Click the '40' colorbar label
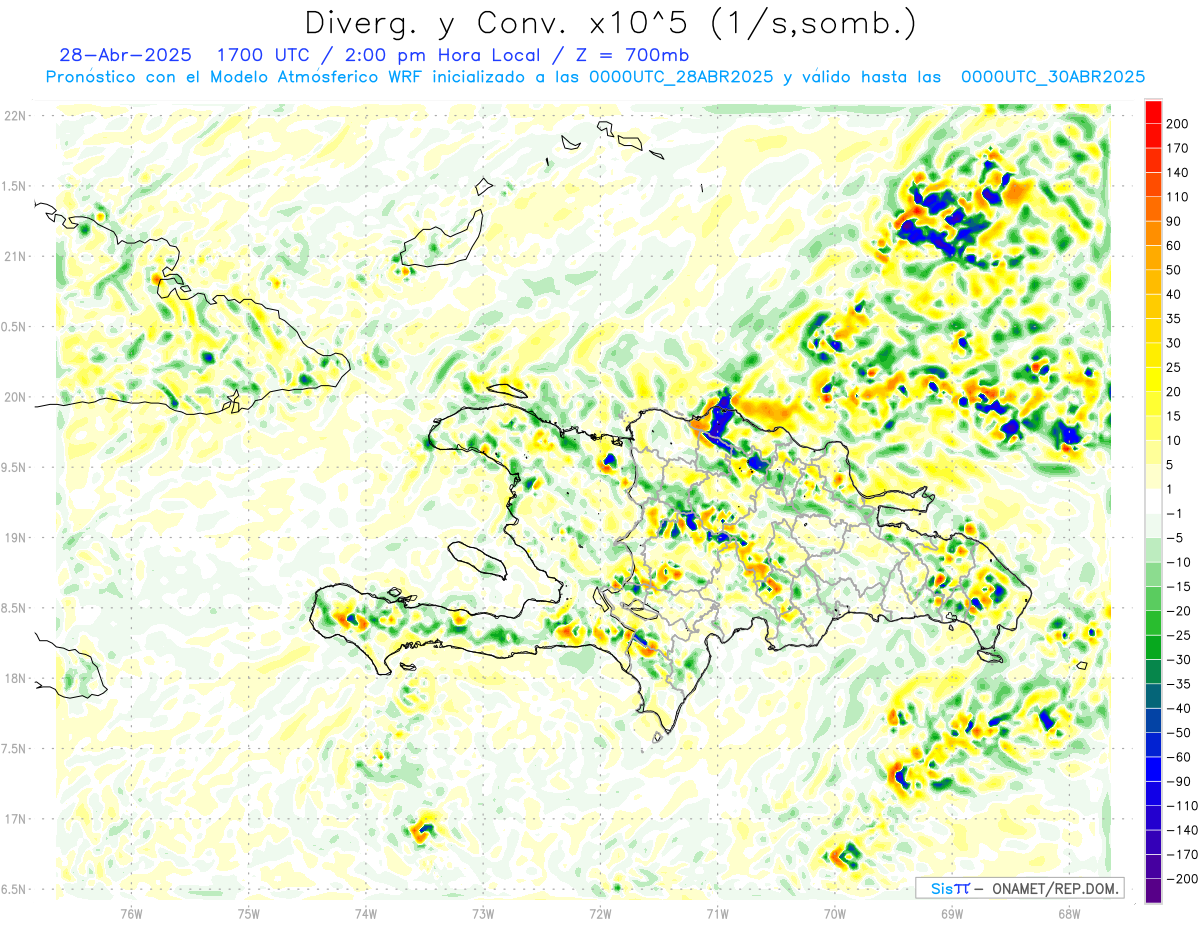Viewport: 1200px width, 927px height. (1174, 294)
